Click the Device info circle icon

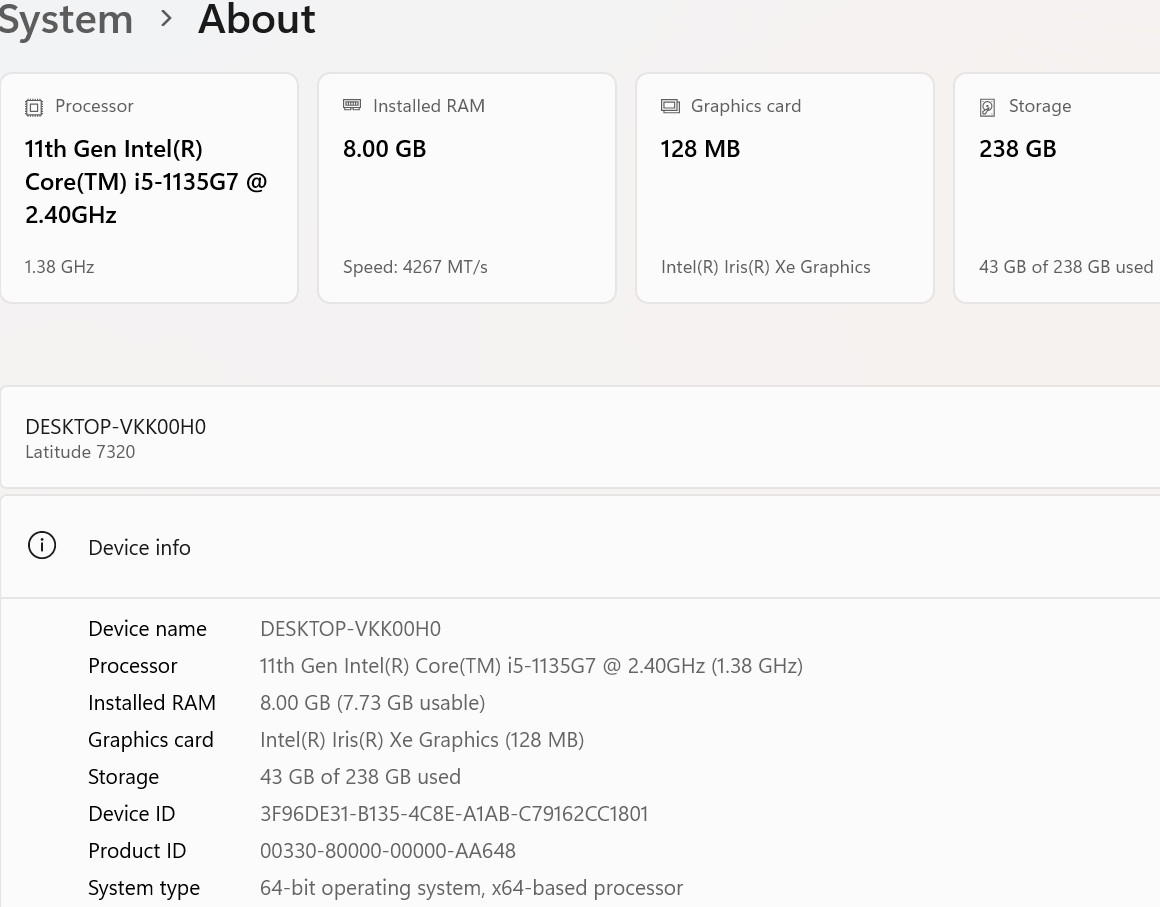(x=42, y=545)
